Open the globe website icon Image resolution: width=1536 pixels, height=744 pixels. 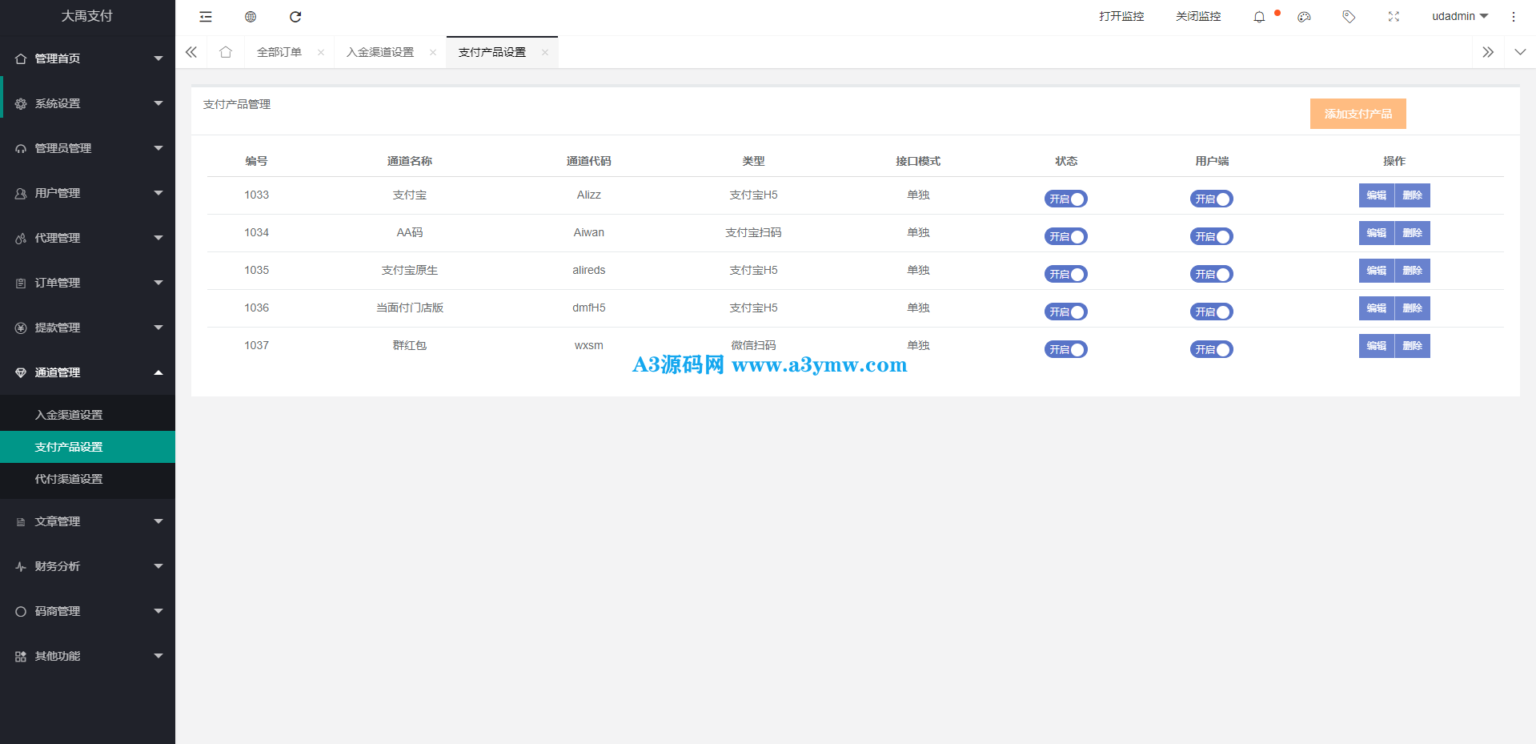coord(250,17)
